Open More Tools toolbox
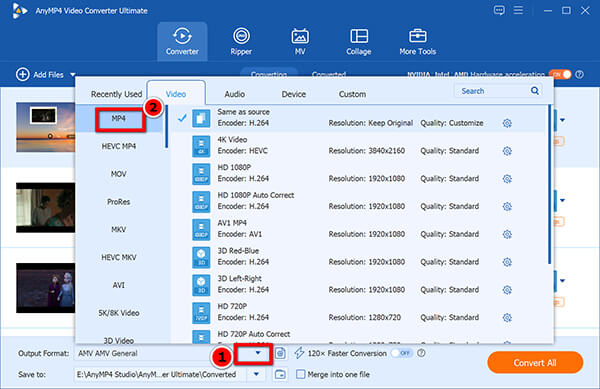Screen dimensions: 600x389 (x=417, y=41)
